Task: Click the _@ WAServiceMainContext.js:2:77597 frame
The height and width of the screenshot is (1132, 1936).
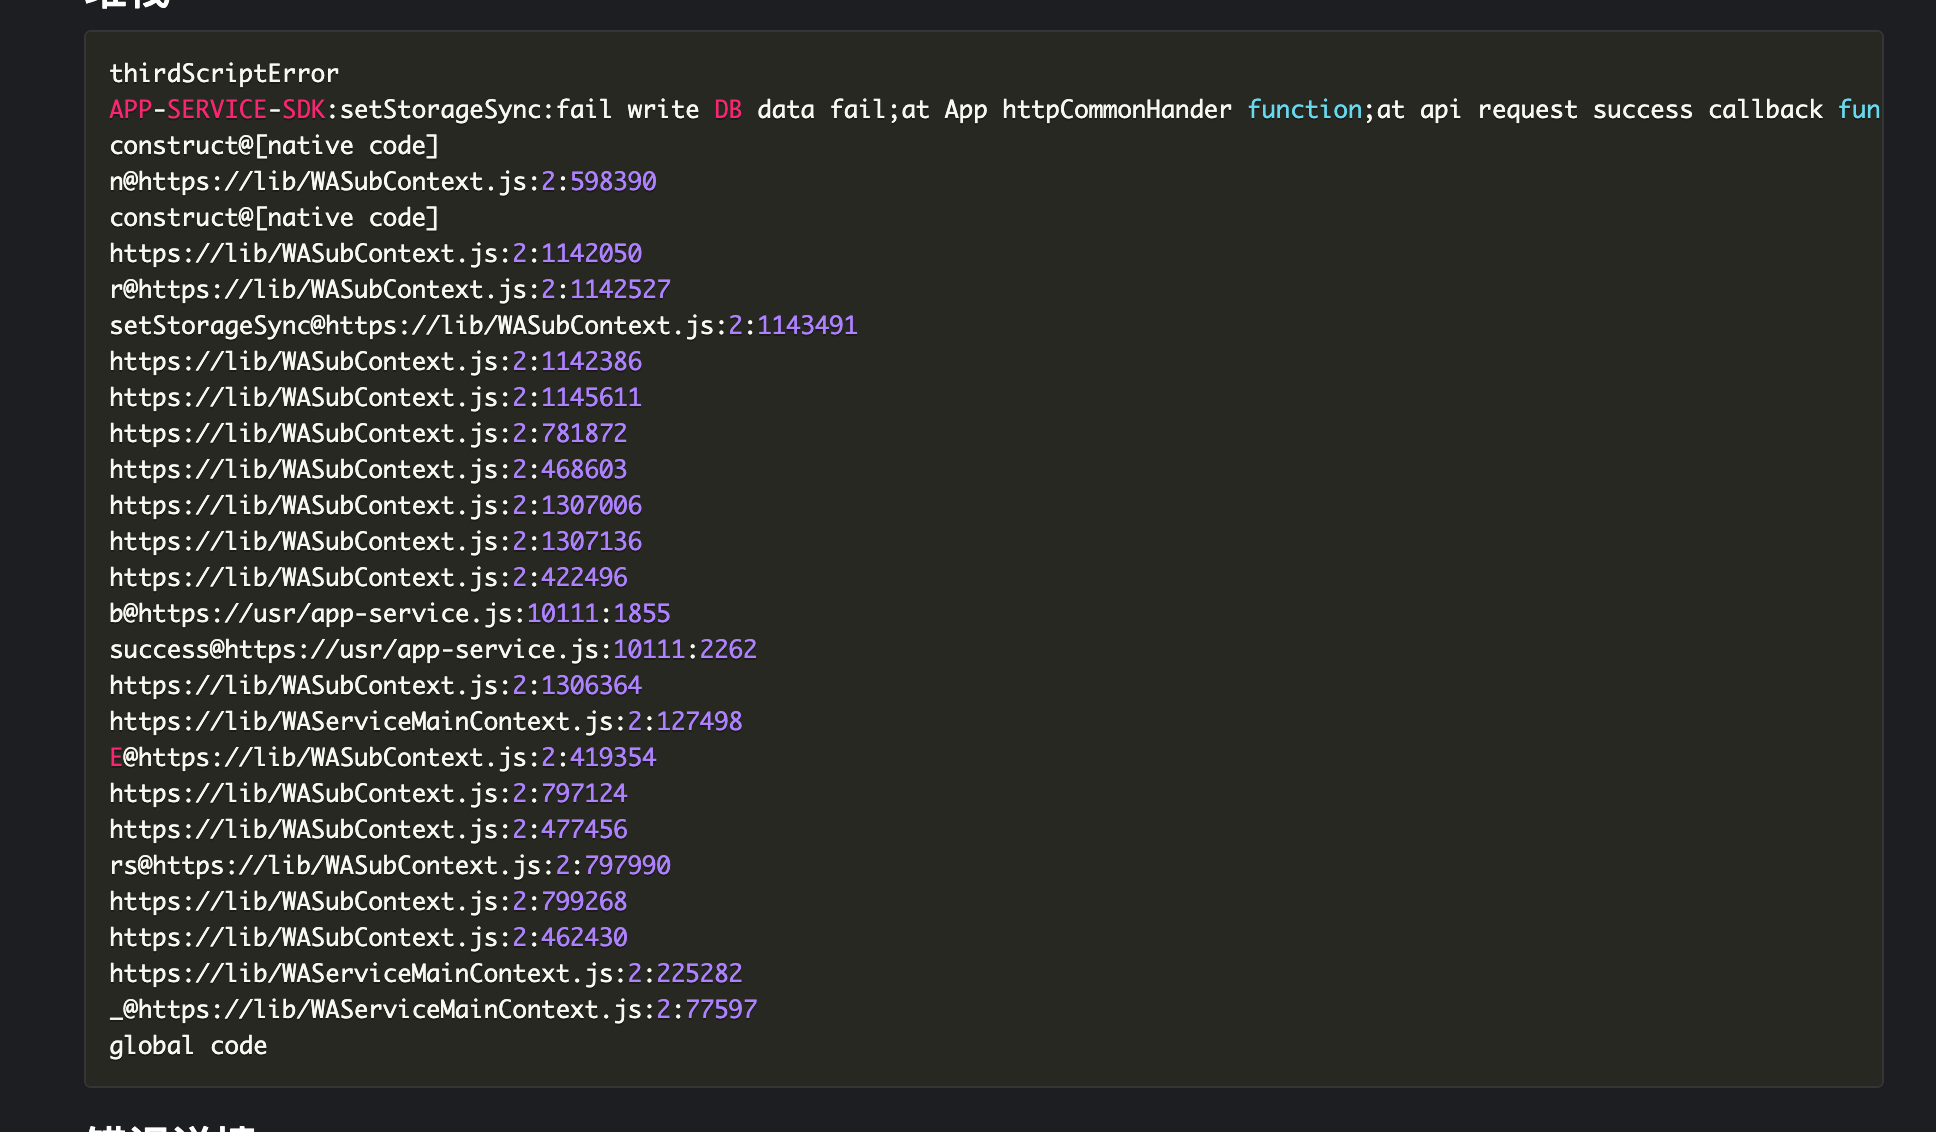Action: 433,1010
